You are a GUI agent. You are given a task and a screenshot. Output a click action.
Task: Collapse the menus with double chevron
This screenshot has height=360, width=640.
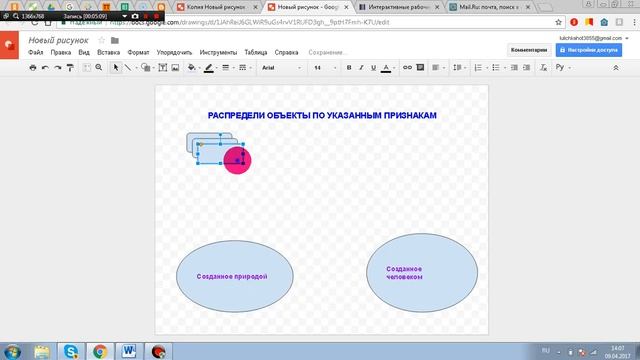click(616, 68)
